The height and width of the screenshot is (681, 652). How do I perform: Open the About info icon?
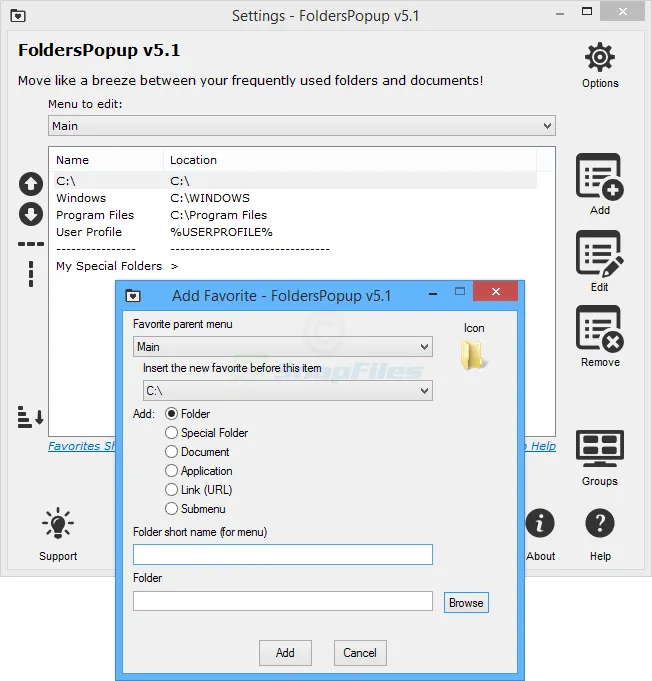point(540,523)
